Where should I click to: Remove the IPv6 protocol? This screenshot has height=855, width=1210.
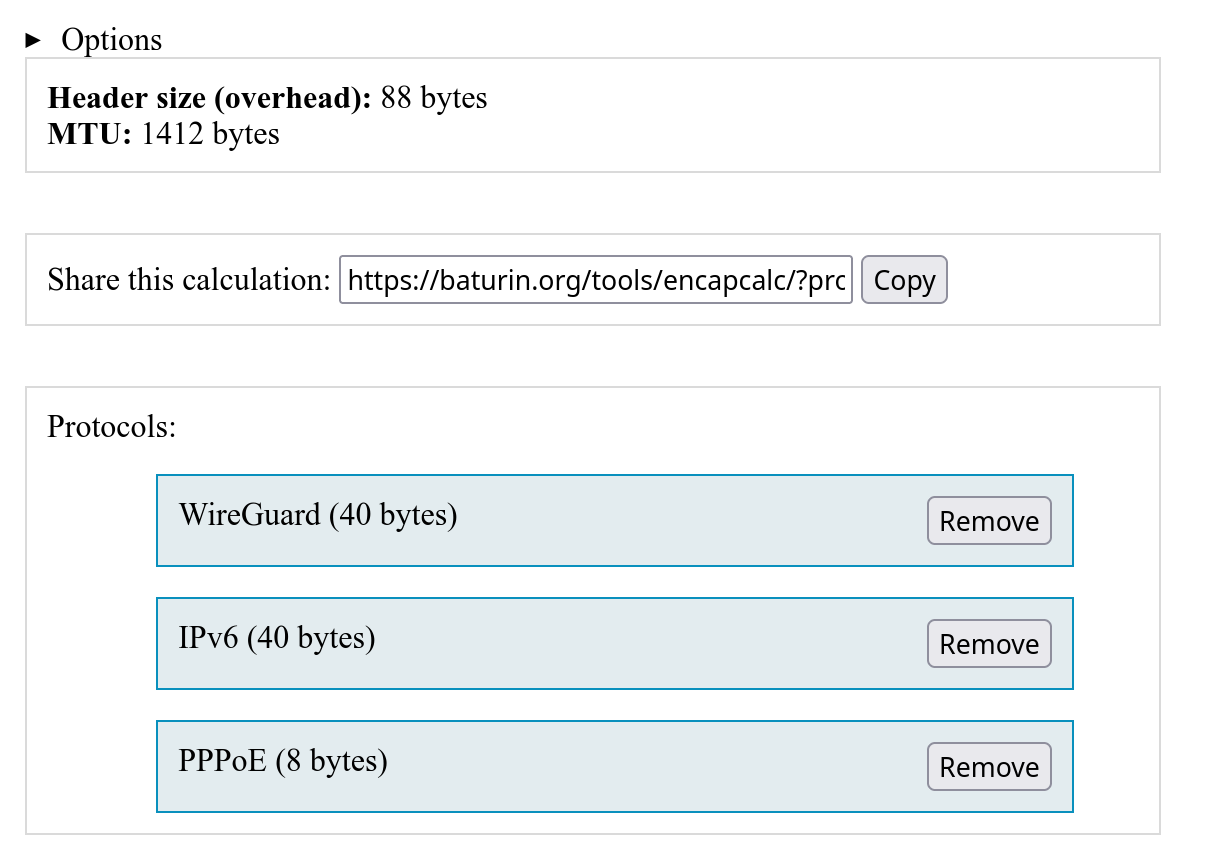989,644
